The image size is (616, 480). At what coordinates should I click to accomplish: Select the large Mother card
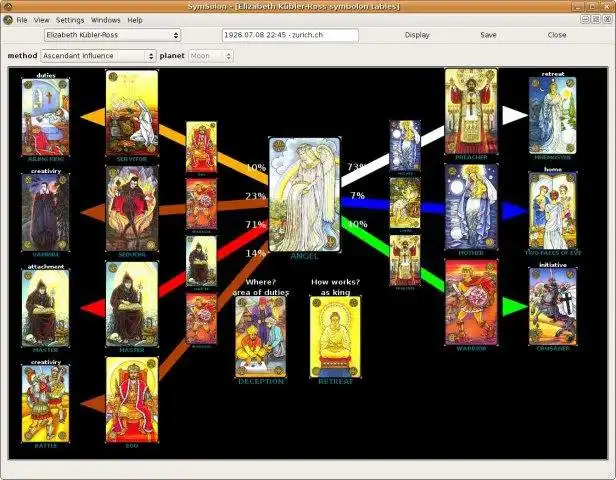(x=471, y=207)
